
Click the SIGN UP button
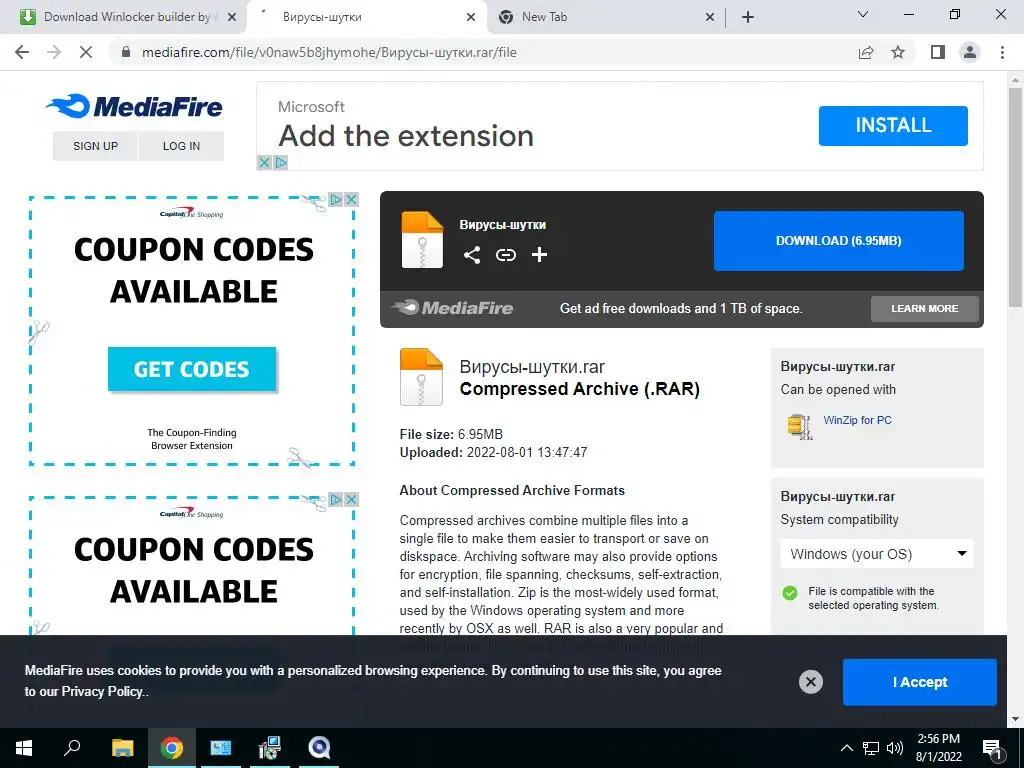[x=95, y=146]
